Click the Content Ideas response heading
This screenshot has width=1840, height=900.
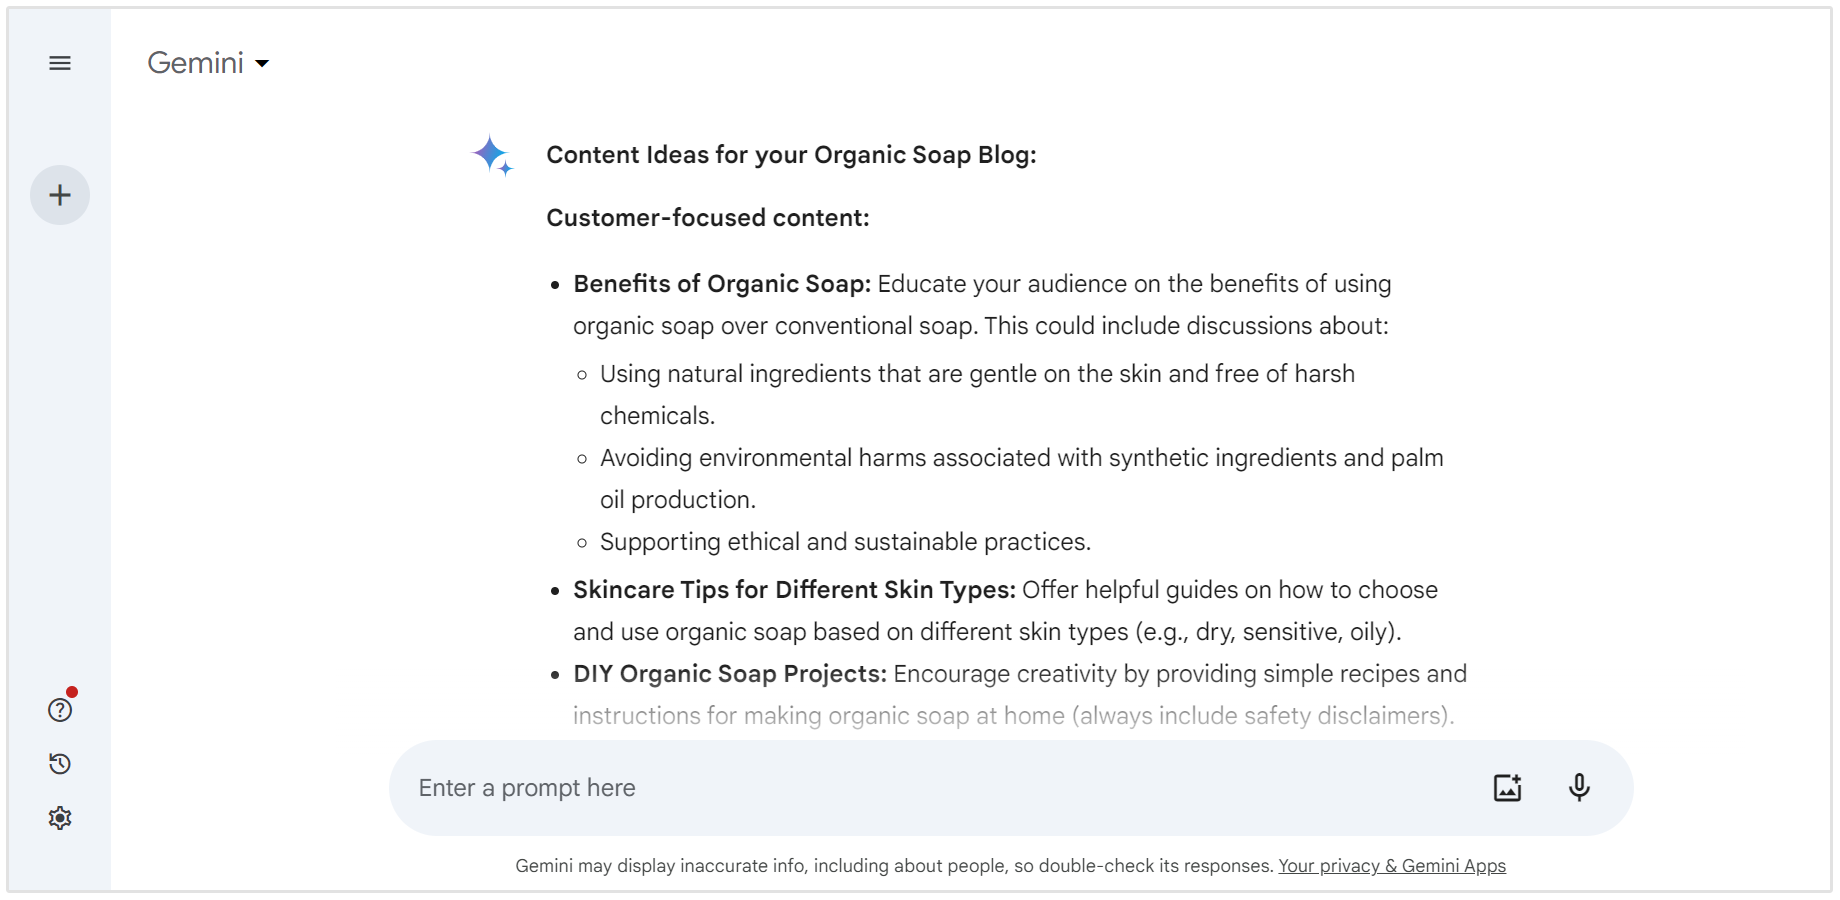click(x=791, y=155)
